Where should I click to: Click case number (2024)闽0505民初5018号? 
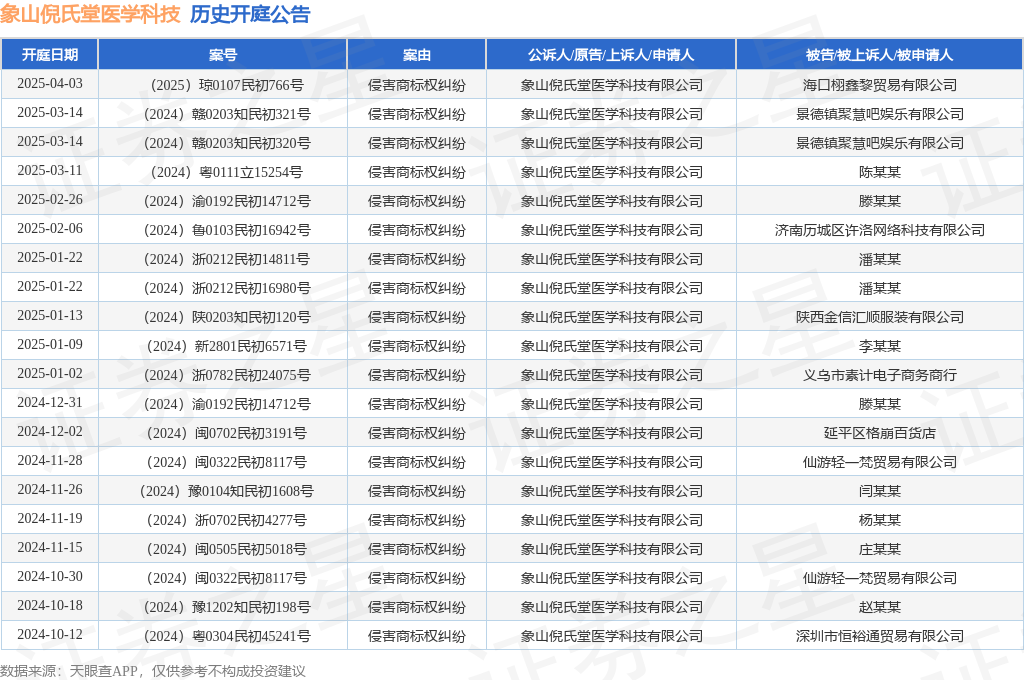pos(227,549)
